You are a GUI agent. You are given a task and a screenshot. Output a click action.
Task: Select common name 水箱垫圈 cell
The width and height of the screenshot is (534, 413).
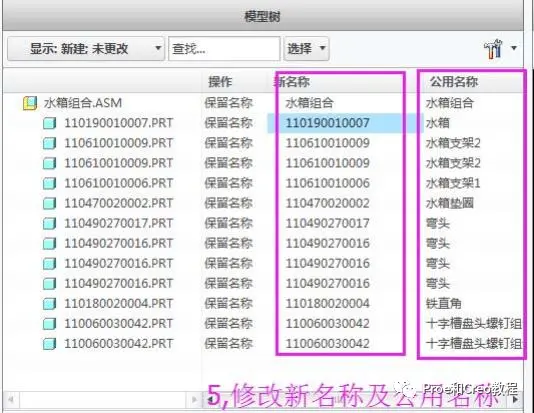[x=450, y=204]
